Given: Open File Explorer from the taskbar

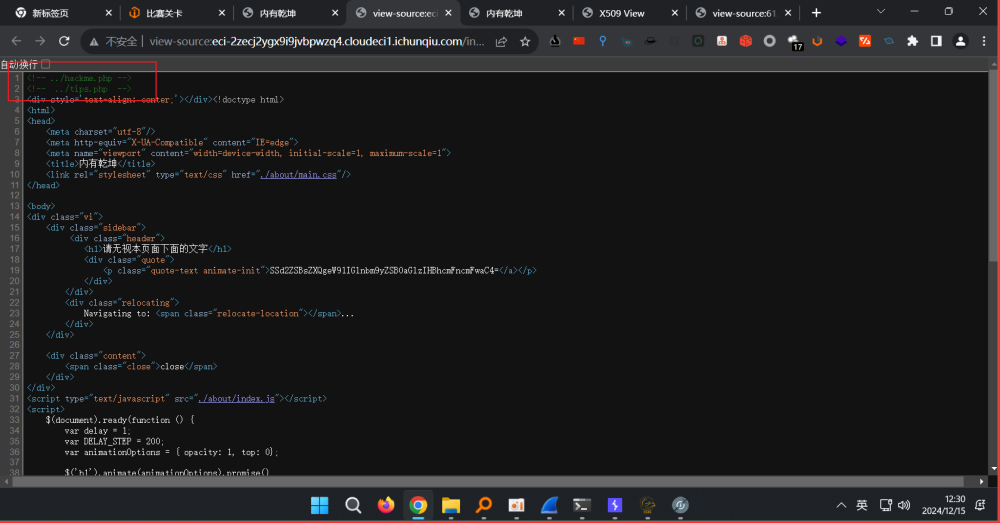Looking at the screenshot, I should coord(451,505).
